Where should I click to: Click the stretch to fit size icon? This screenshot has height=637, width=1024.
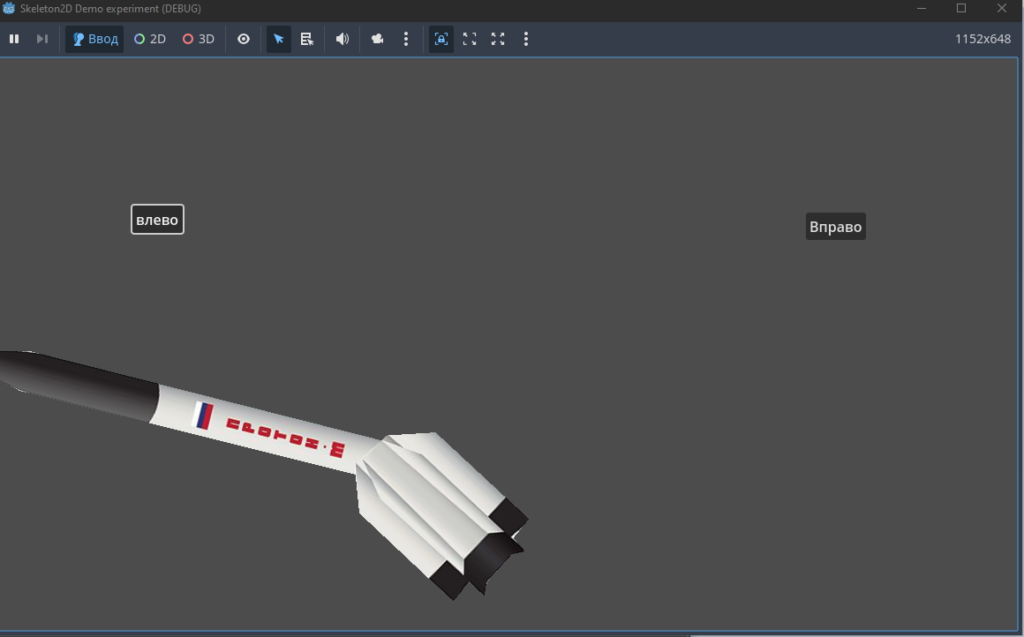click(498, 39)
